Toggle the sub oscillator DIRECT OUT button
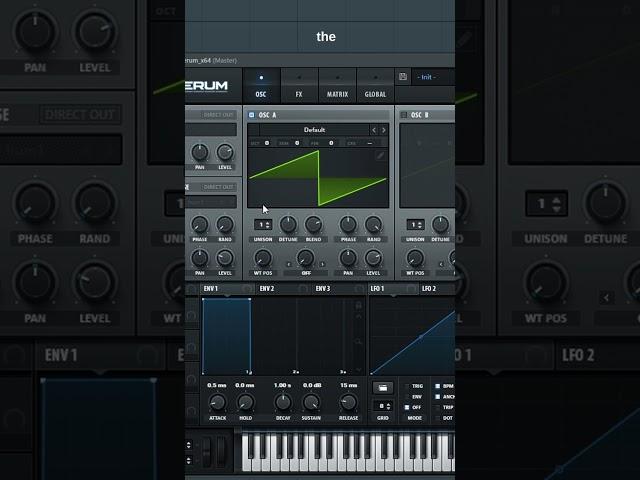Image resolution: width=640 pixels, height=480 pixels. 218,115
